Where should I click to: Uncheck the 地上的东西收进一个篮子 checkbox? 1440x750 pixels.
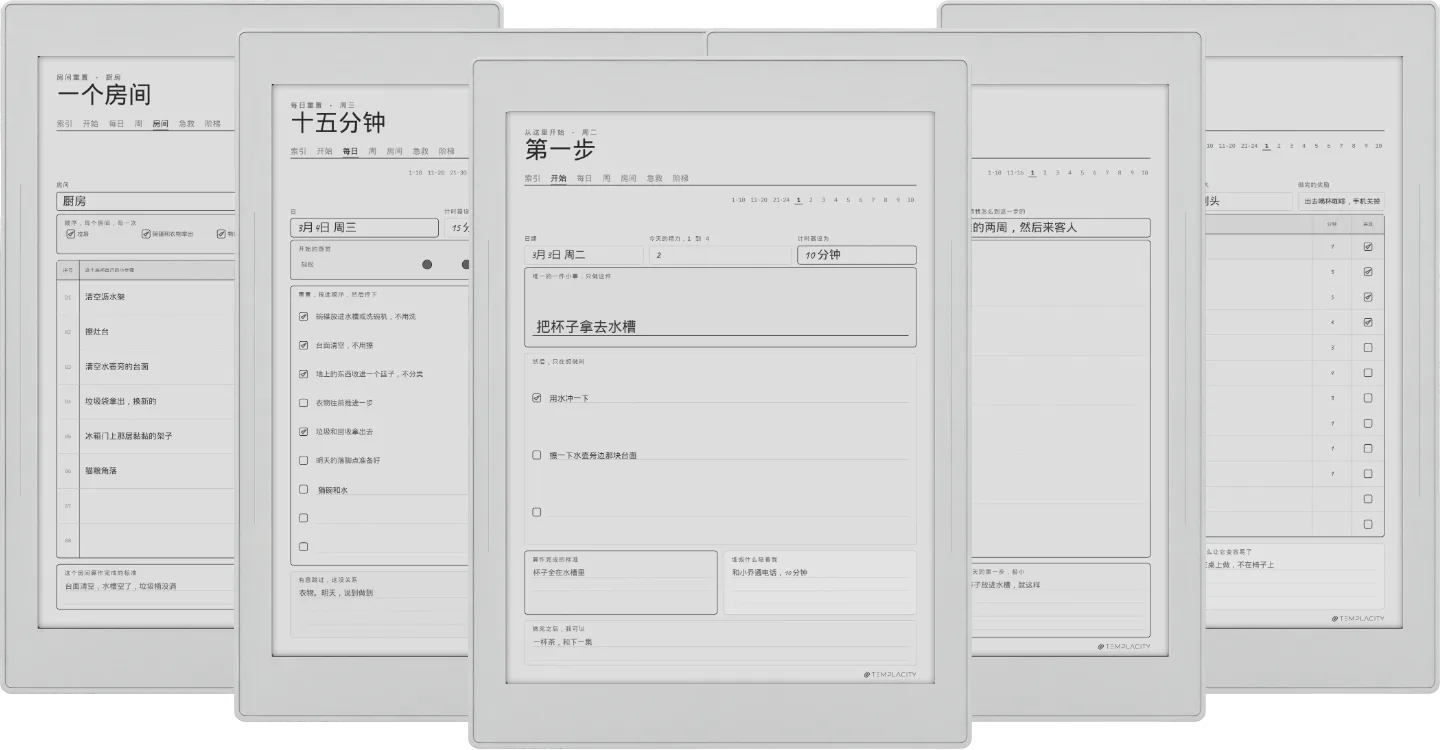[x=303, y=374]
